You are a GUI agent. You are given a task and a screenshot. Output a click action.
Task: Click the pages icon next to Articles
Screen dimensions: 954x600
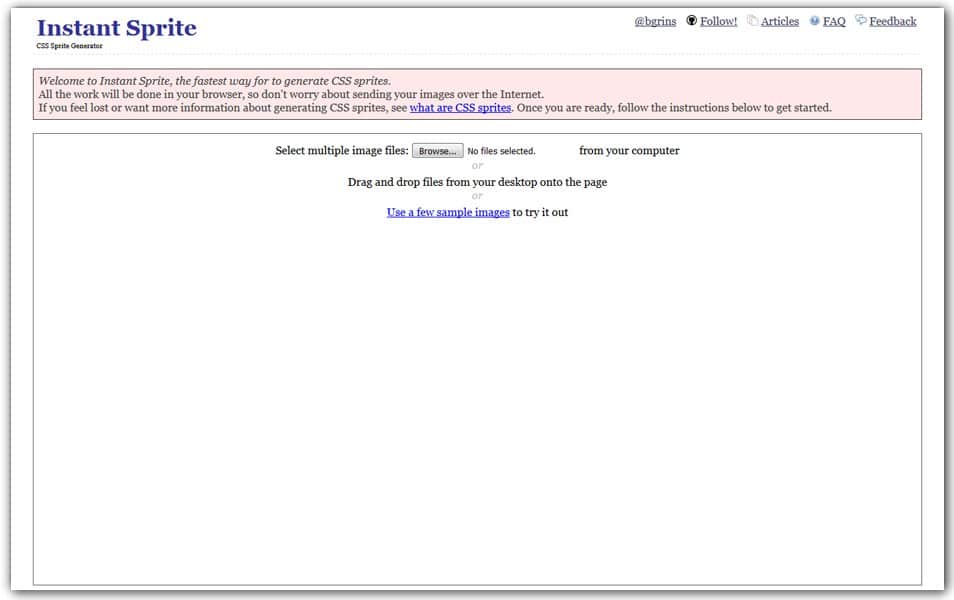pyautogui.click(x=752, y=21)
